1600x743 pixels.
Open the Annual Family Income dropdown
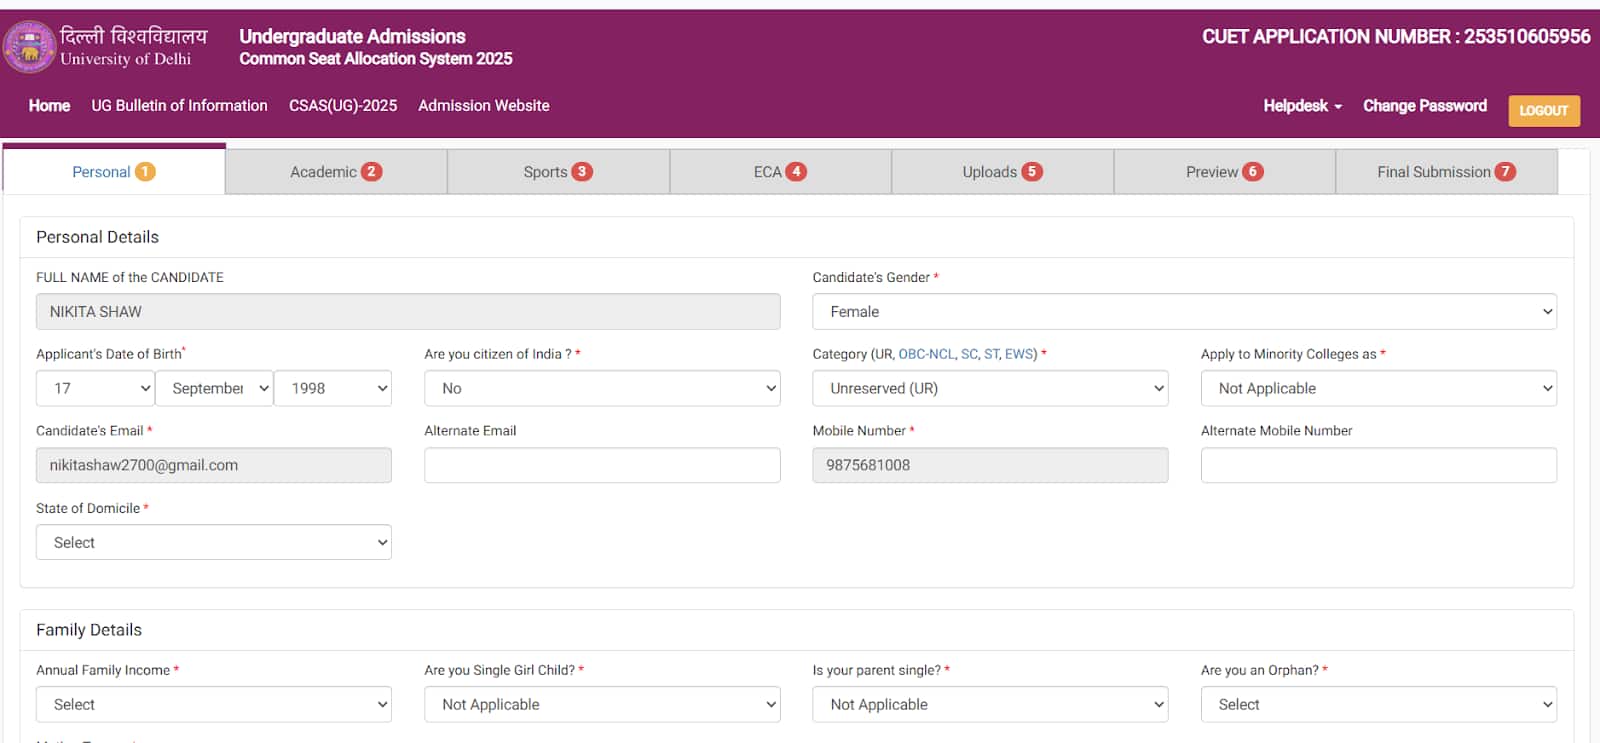point(214,704)
